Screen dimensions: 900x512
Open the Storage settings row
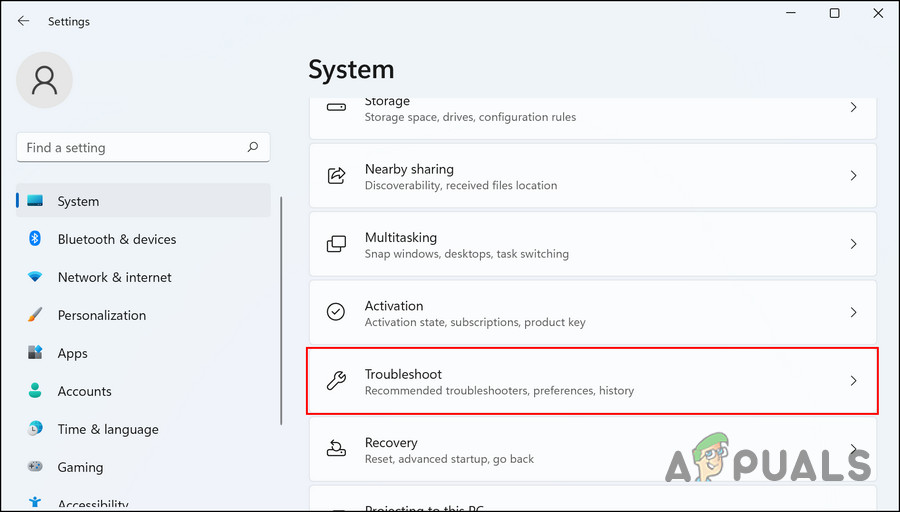593,118
